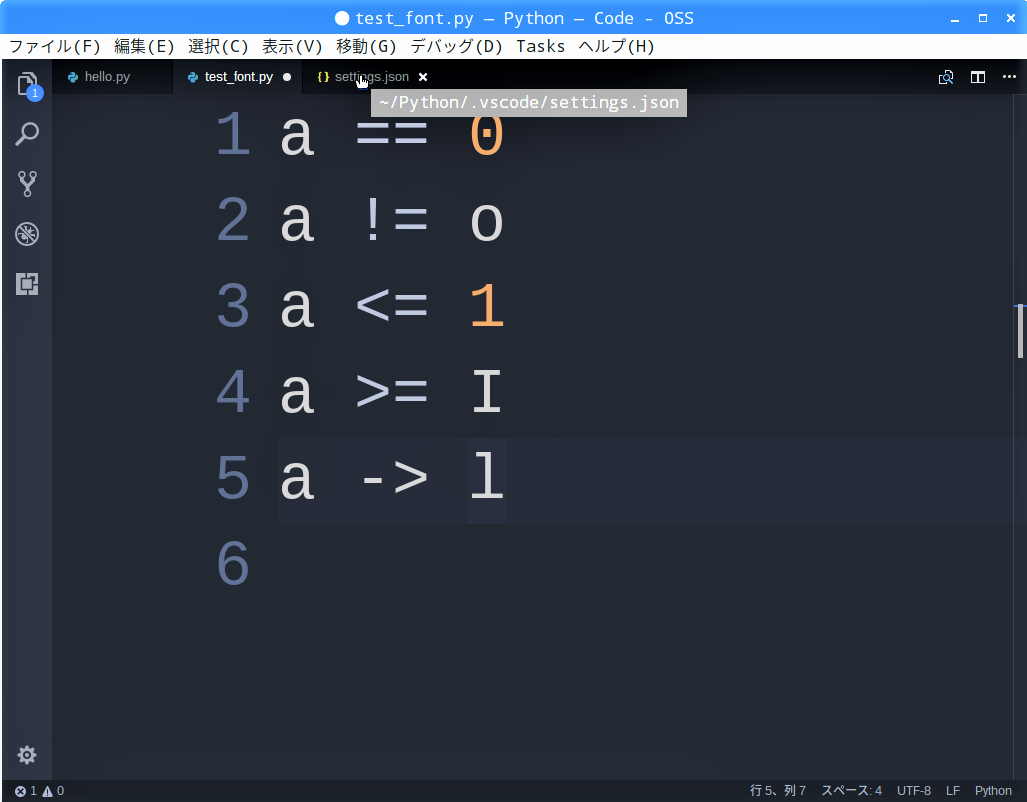
Task: Click the open changes preview icon
Action: (946, 77)
